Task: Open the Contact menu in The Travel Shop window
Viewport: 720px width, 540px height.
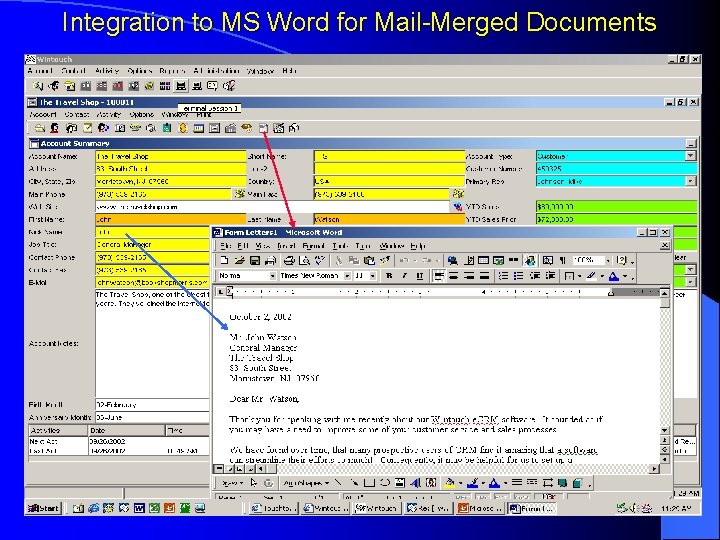Action: click(76, 114)
